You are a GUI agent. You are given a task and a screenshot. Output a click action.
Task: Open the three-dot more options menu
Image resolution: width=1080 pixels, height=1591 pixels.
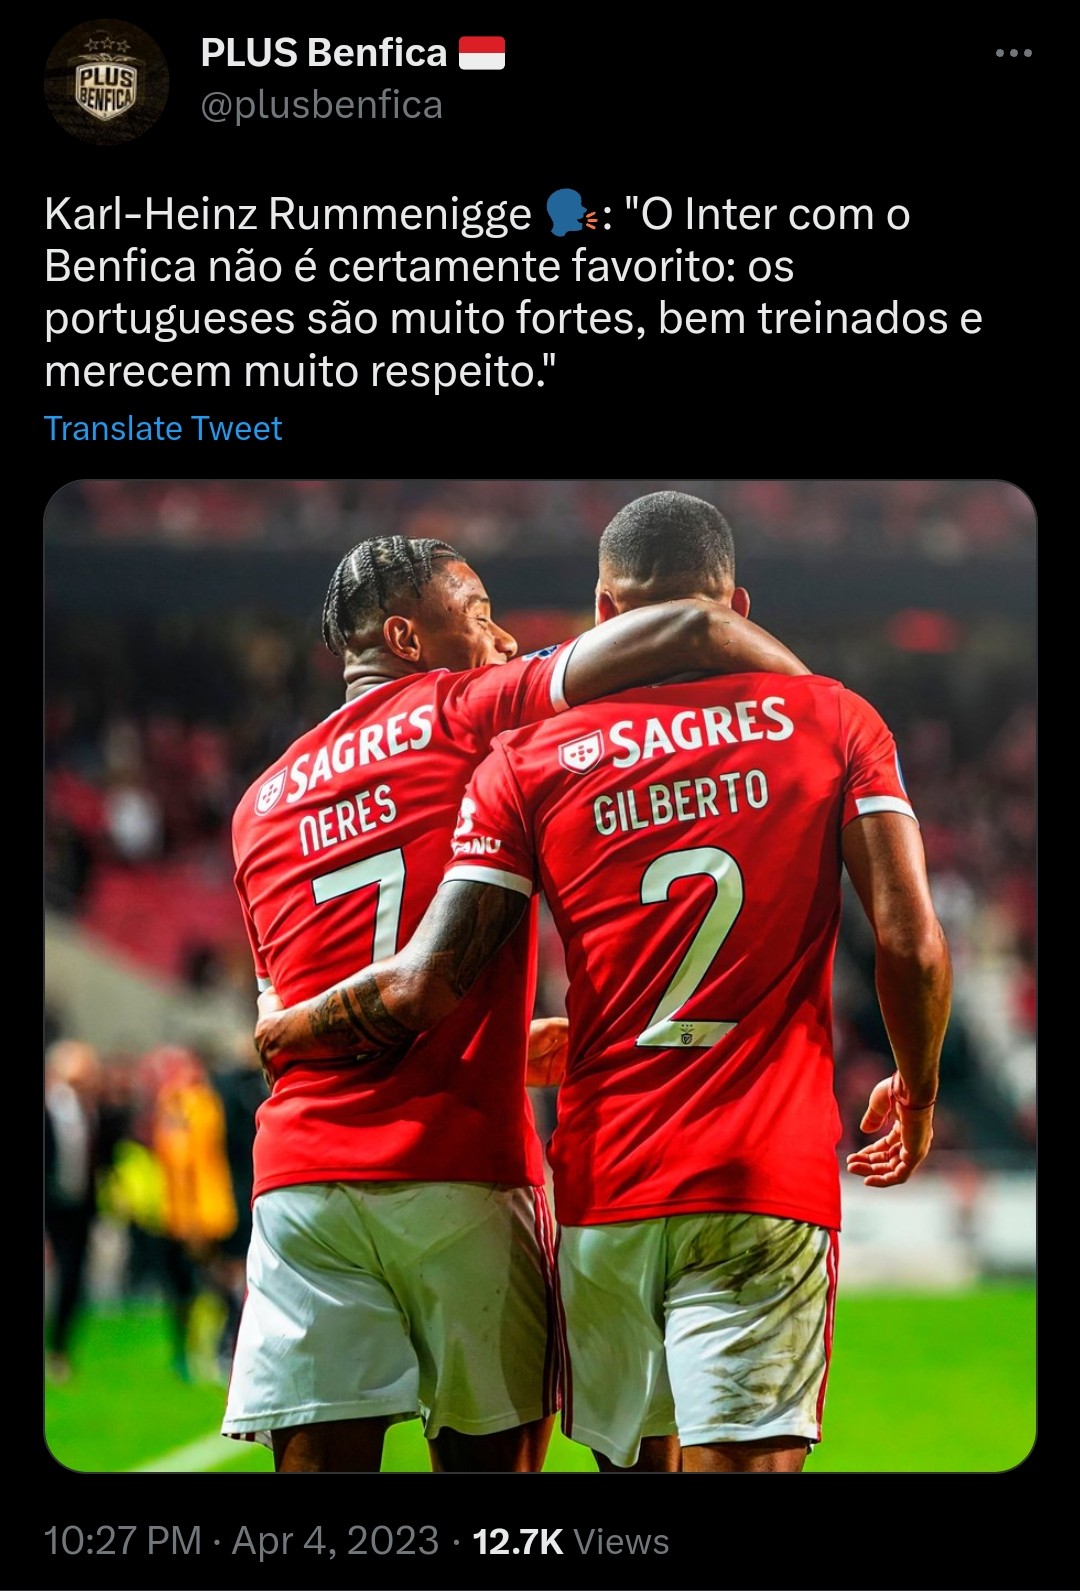1013,53
